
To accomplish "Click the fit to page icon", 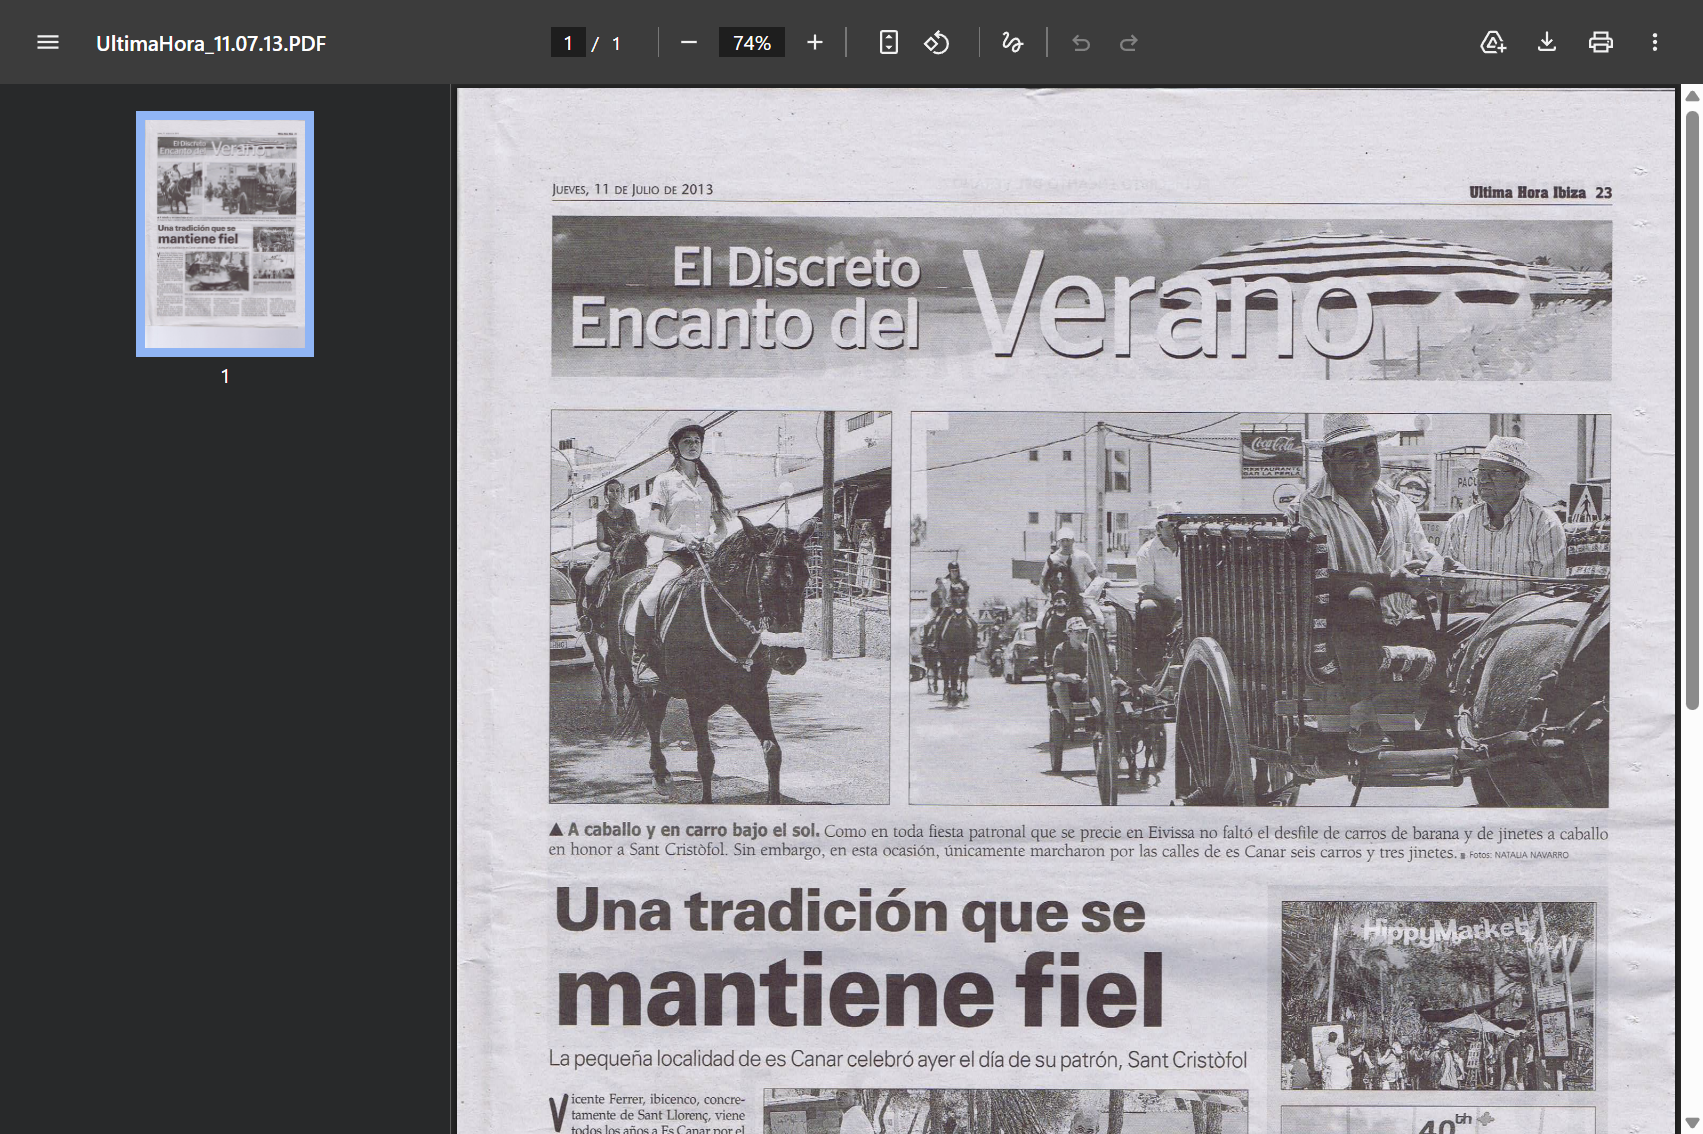I will (x=888, y=43).
